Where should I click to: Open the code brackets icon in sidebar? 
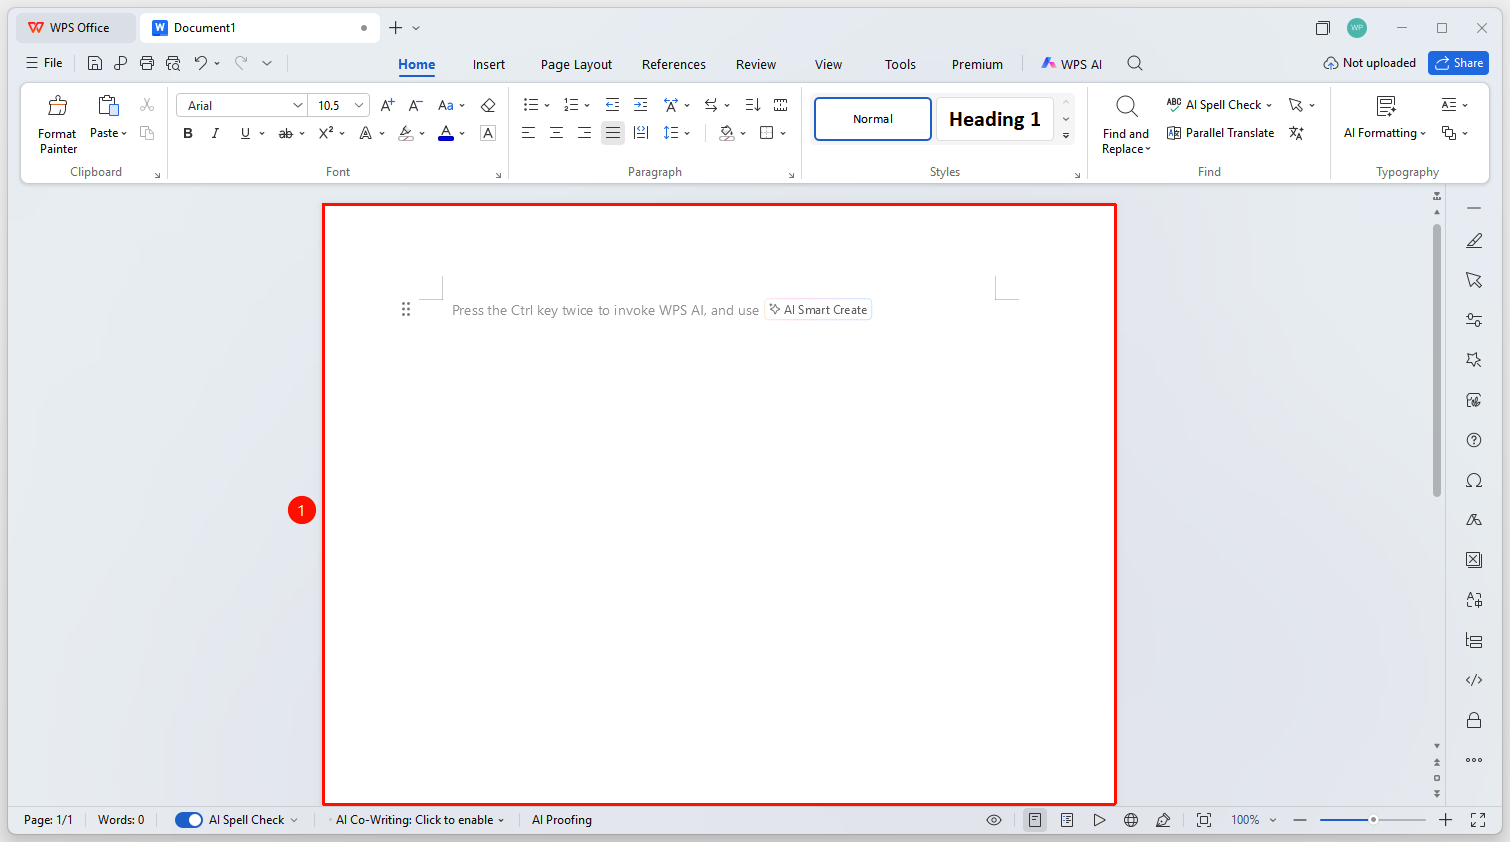point(1474,680)
